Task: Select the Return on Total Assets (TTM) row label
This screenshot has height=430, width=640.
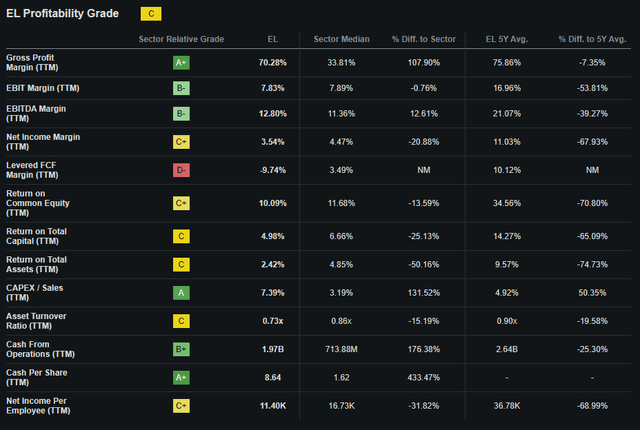Action: [36, 264]
